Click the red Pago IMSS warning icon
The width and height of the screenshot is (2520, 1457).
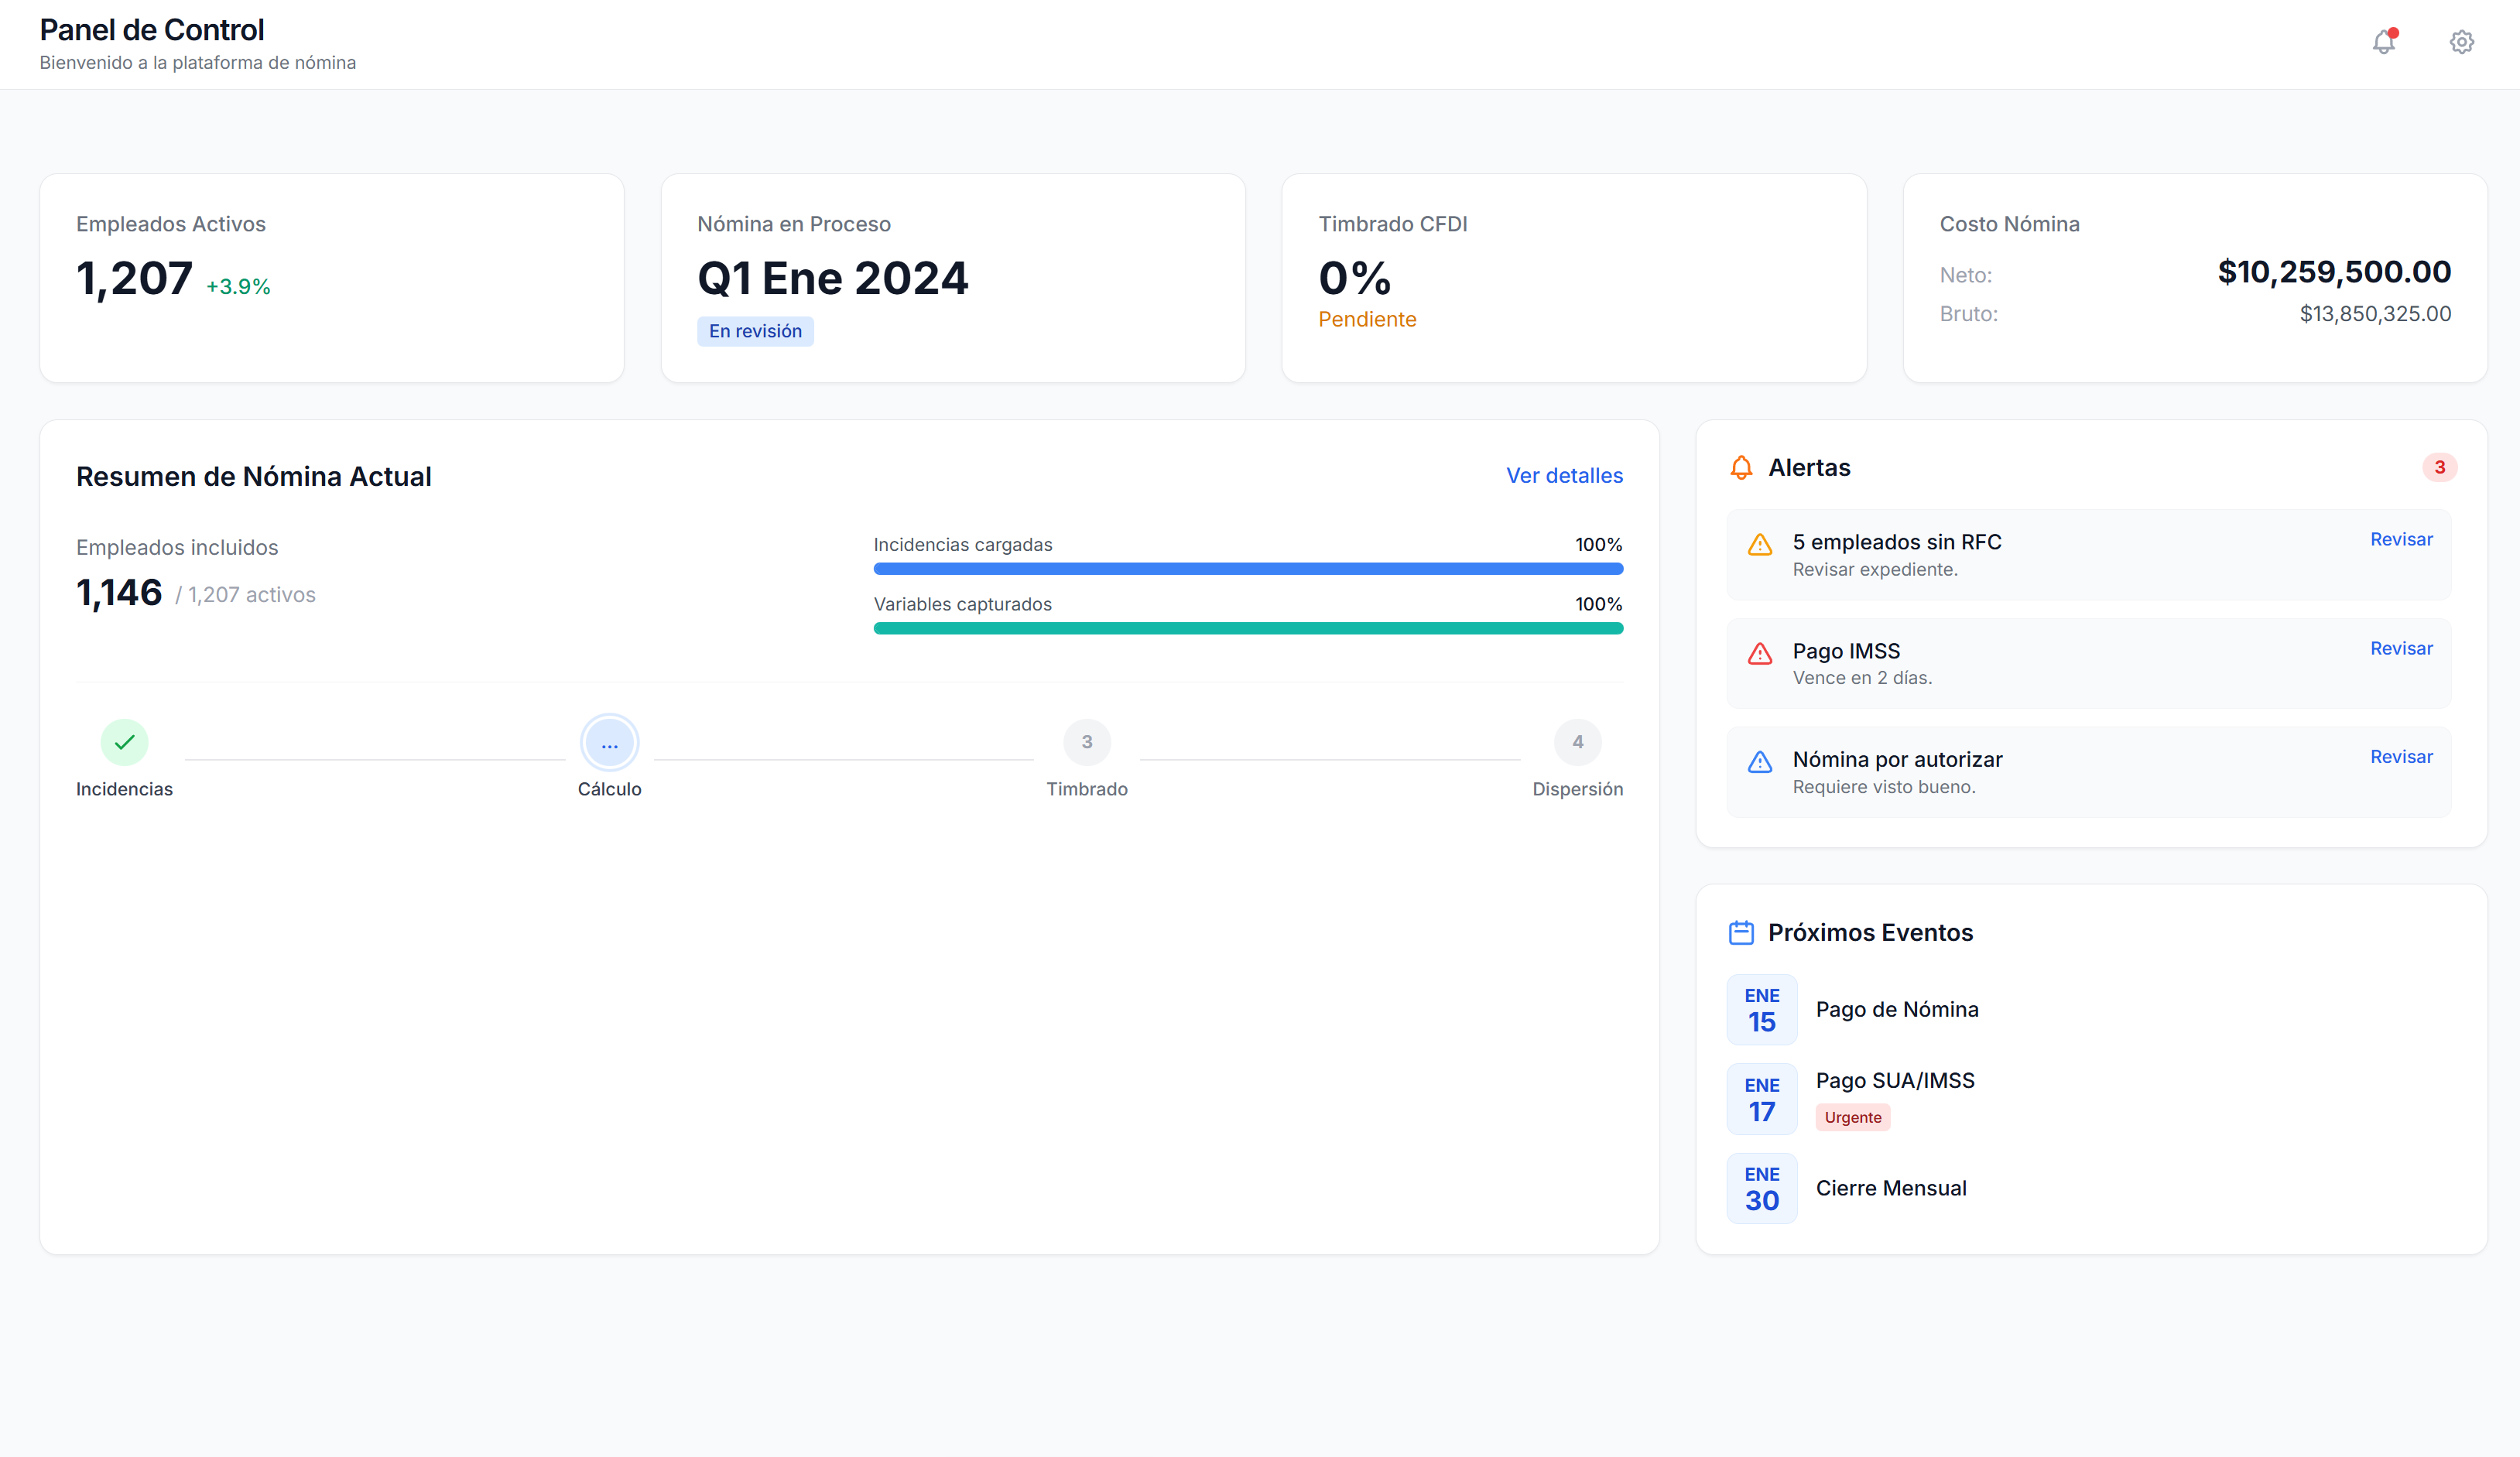pos(1759,654)
